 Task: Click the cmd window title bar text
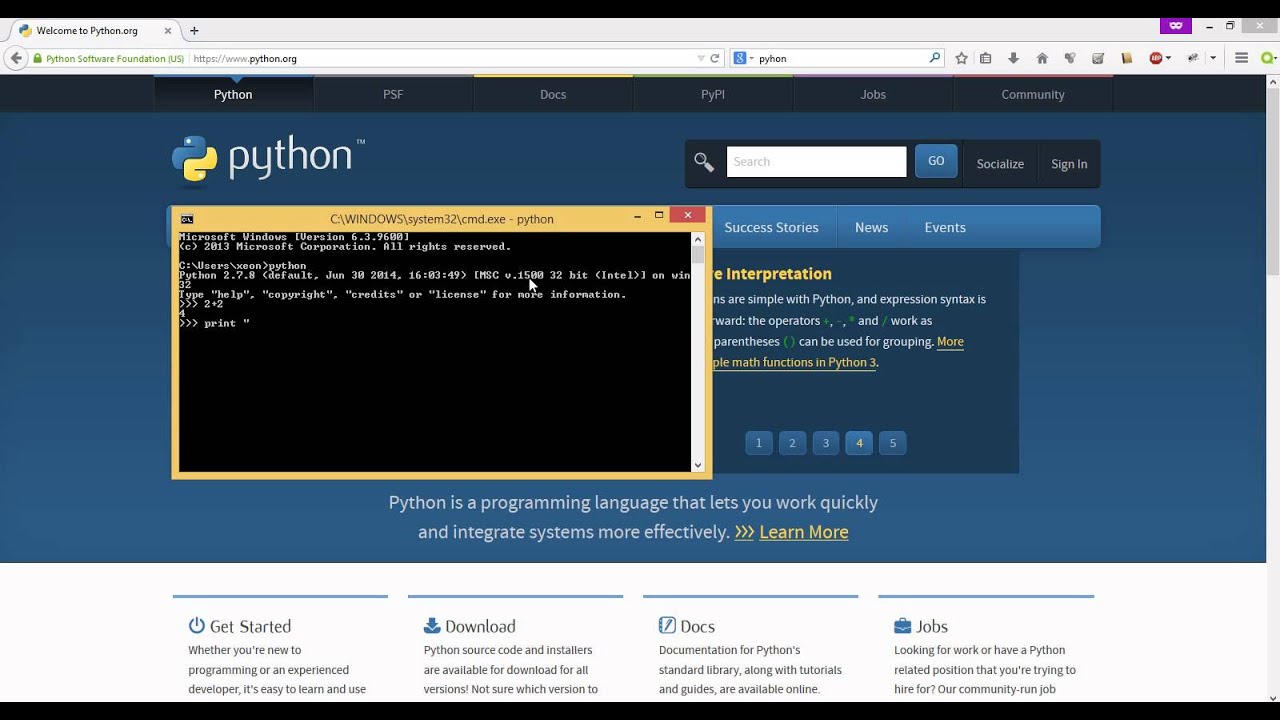(442, 219)
